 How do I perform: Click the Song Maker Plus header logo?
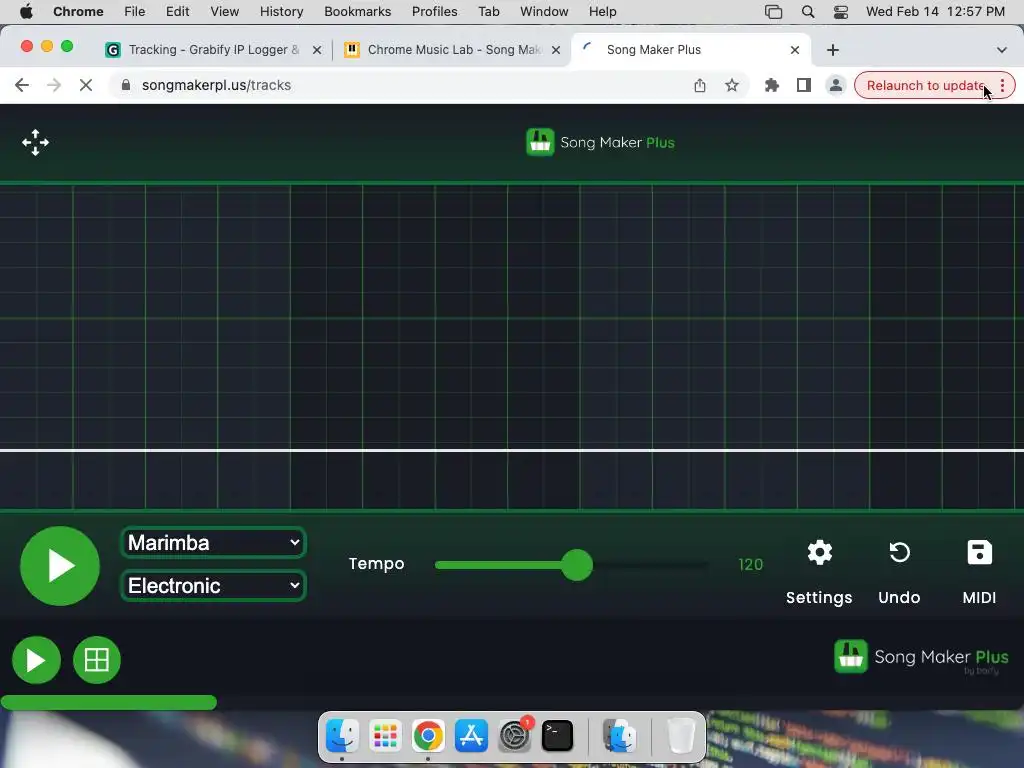(600, 142)
